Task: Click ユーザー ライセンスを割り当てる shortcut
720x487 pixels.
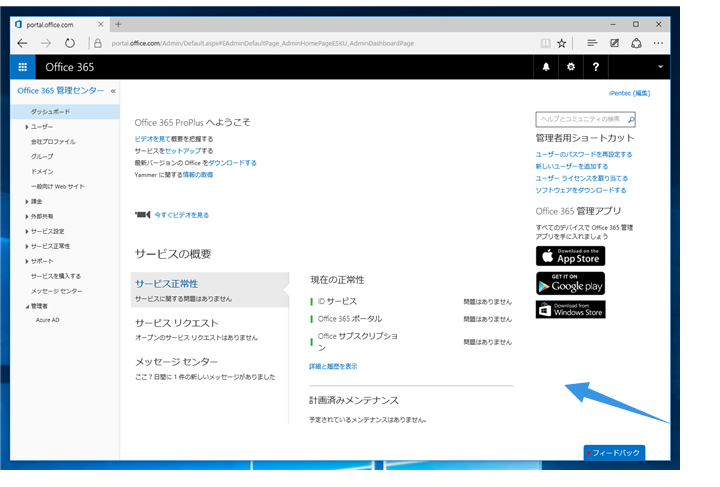Action: (582, 179)
